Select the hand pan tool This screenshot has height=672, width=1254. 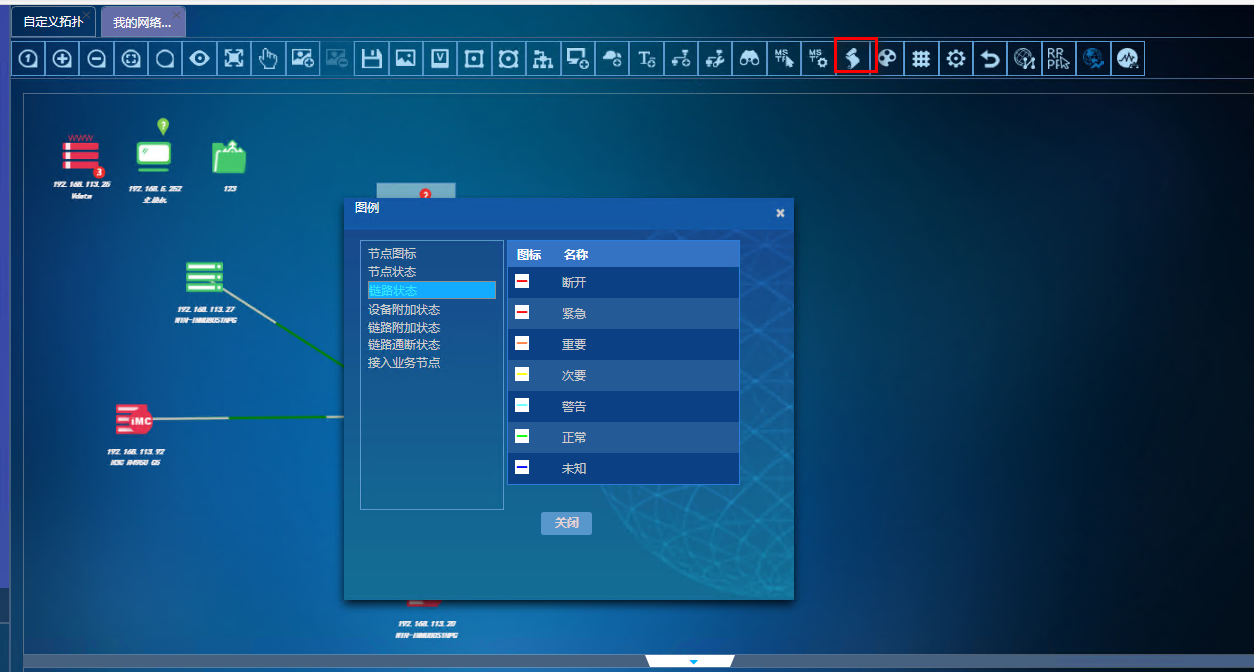pos(268,59)
